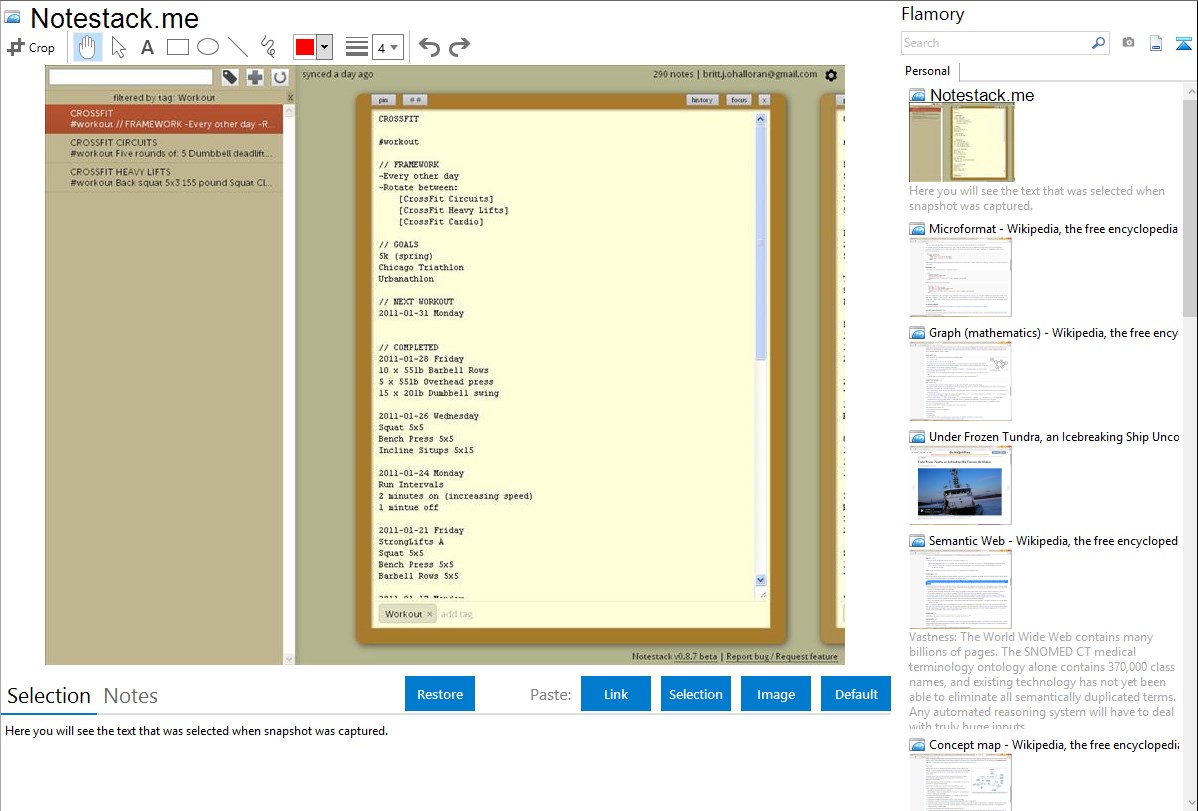Select the CROSSFIT CIRCUITS note

point(164,148)
